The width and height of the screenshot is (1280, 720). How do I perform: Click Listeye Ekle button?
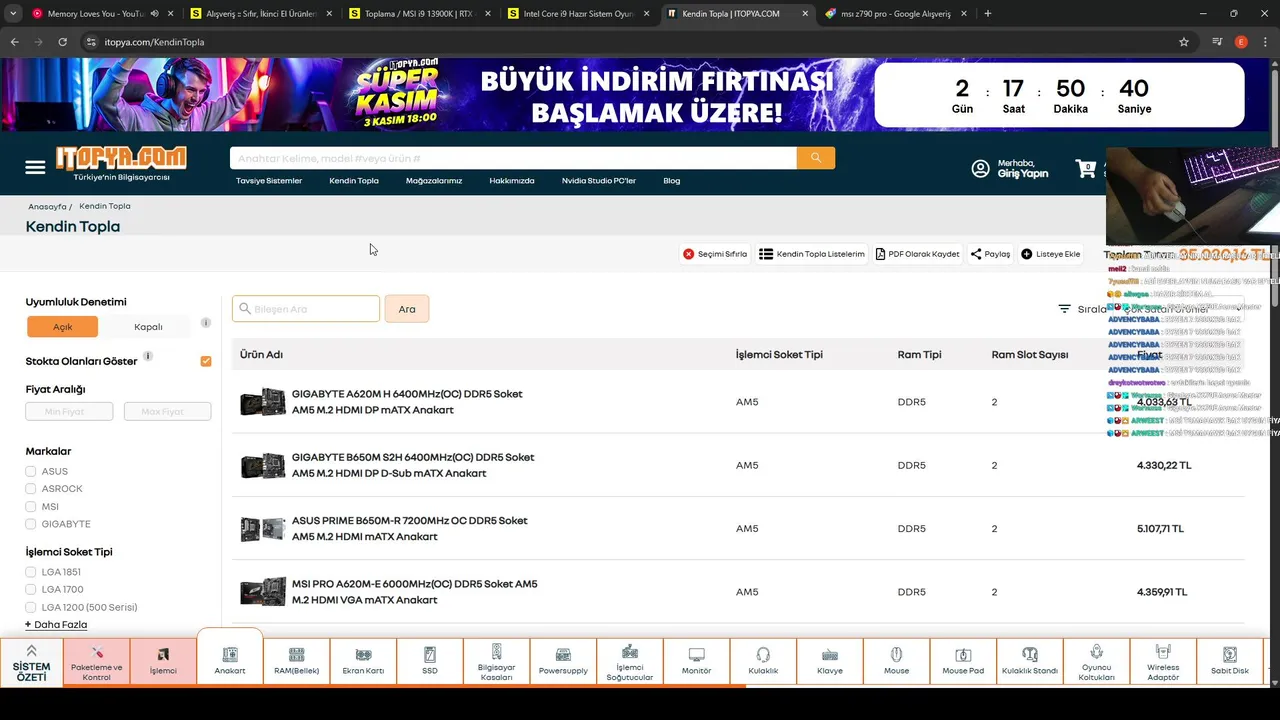(x=1051, y=254)
